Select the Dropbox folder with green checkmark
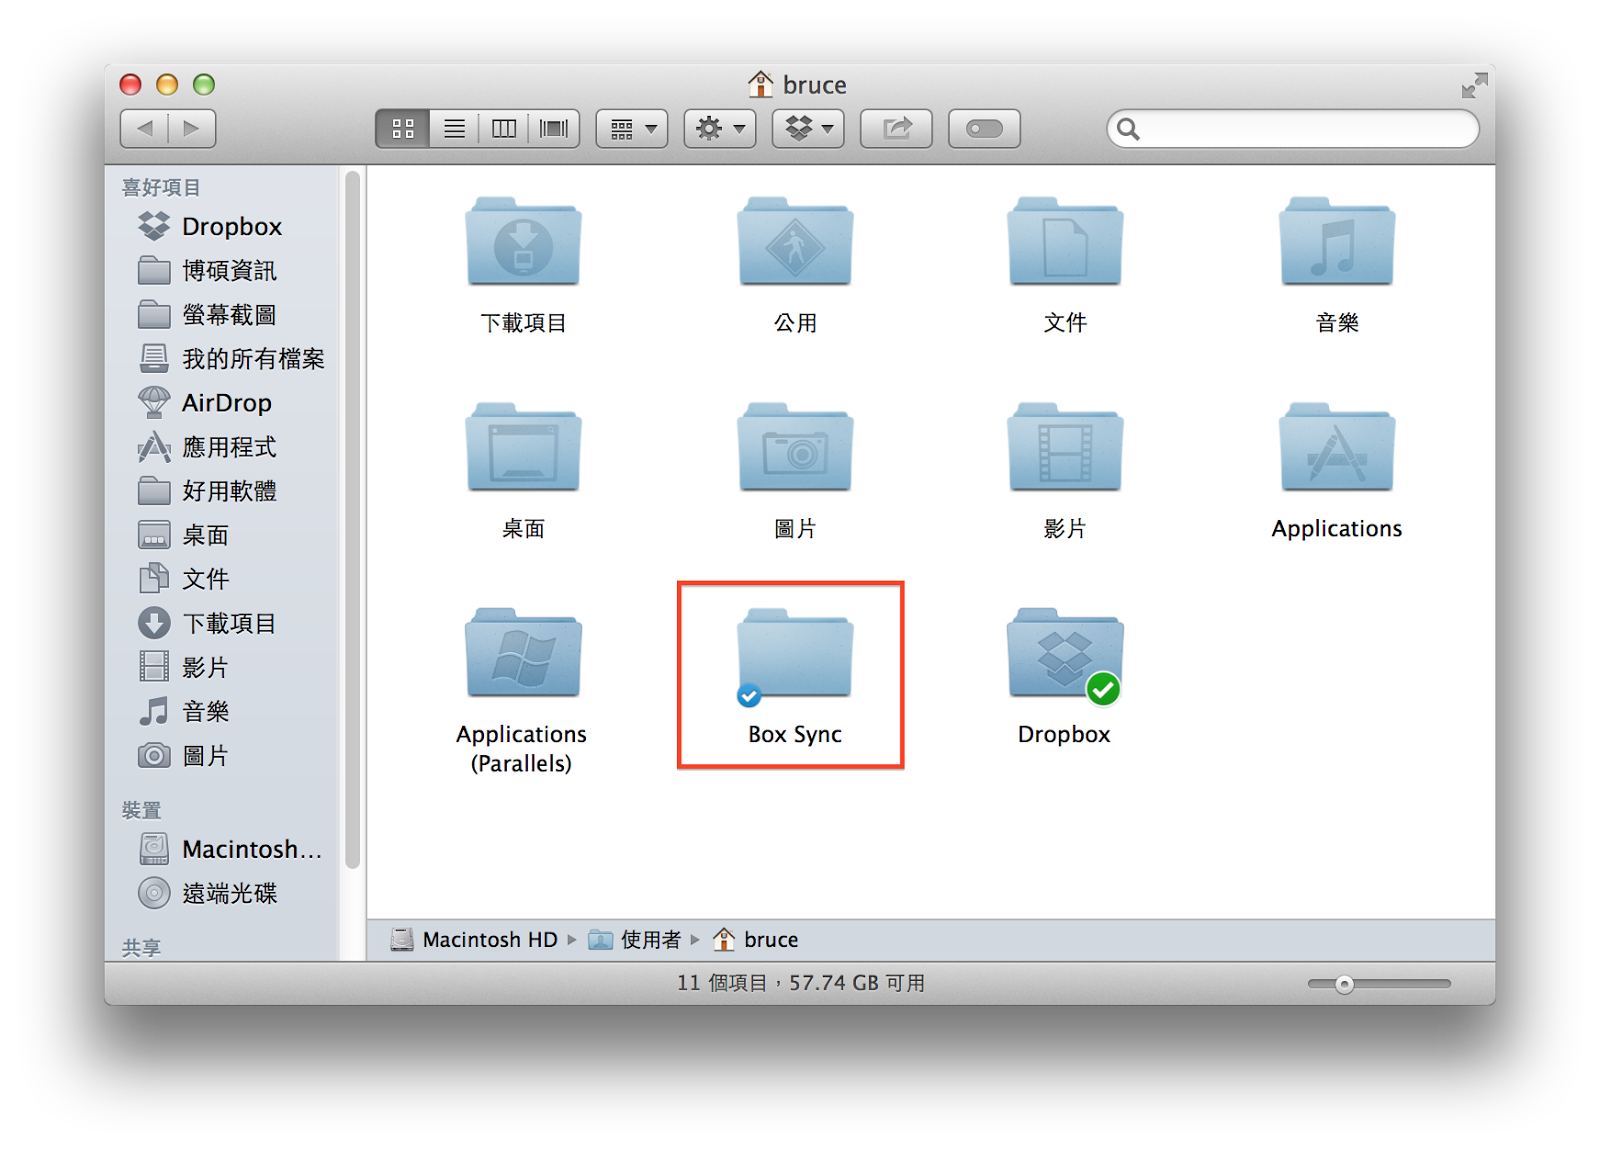Image resolution: width=1600 pixels, height=1150 pixels. (1065, 655)
